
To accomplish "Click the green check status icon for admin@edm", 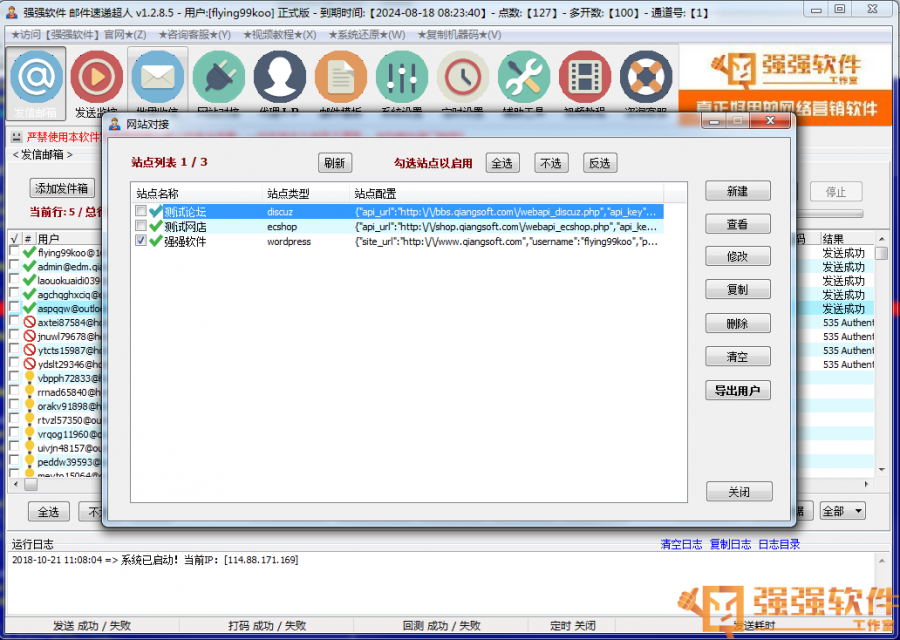I will (29, 266).
